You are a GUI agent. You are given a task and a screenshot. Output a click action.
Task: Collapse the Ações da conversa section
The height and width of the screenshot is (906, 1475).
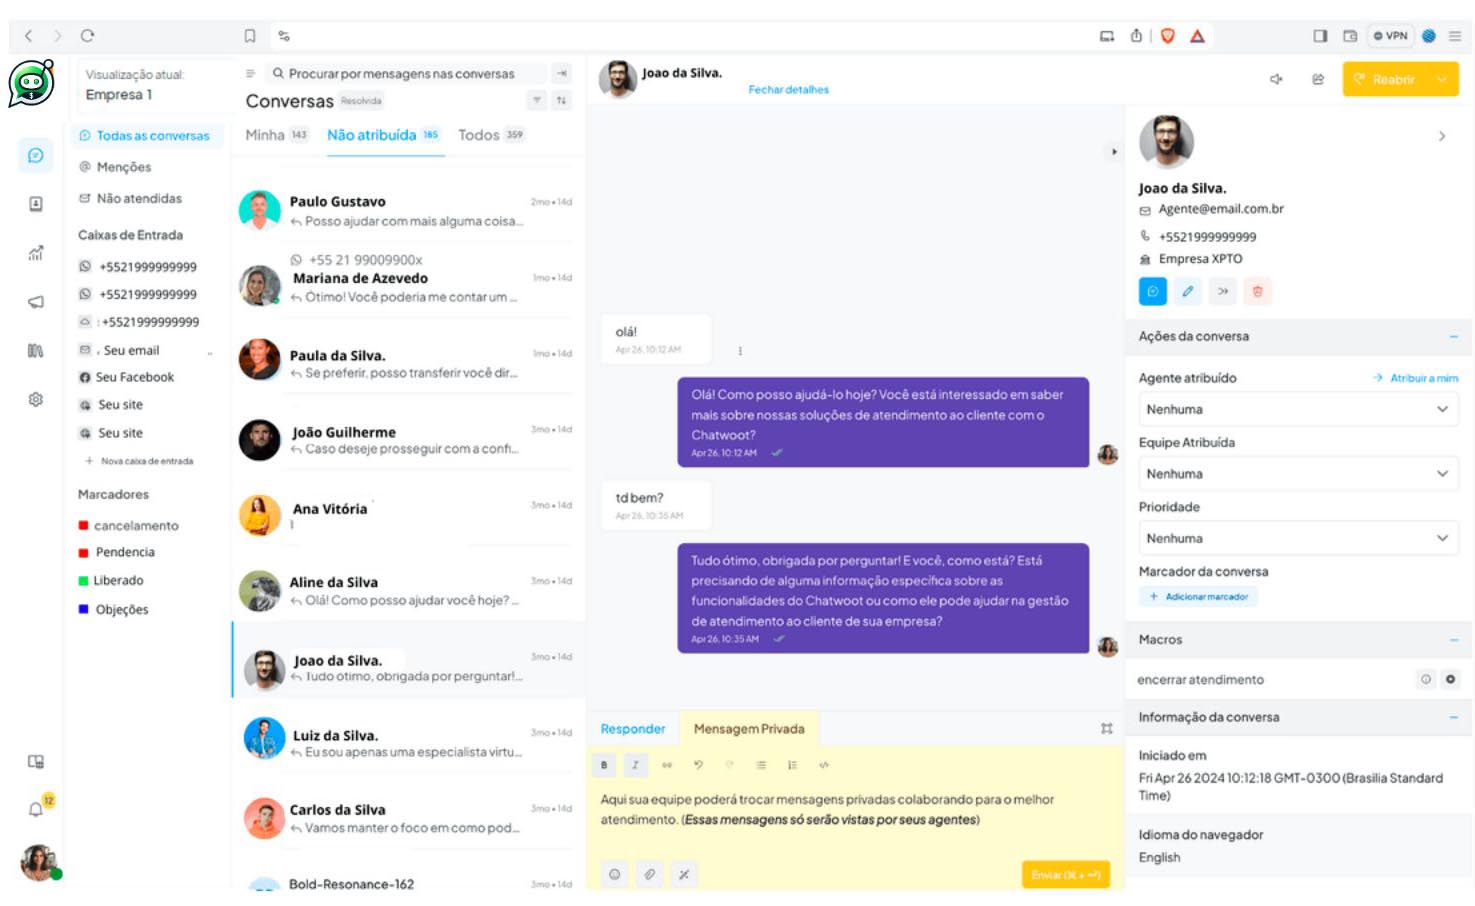click(x=1453, y=337)
